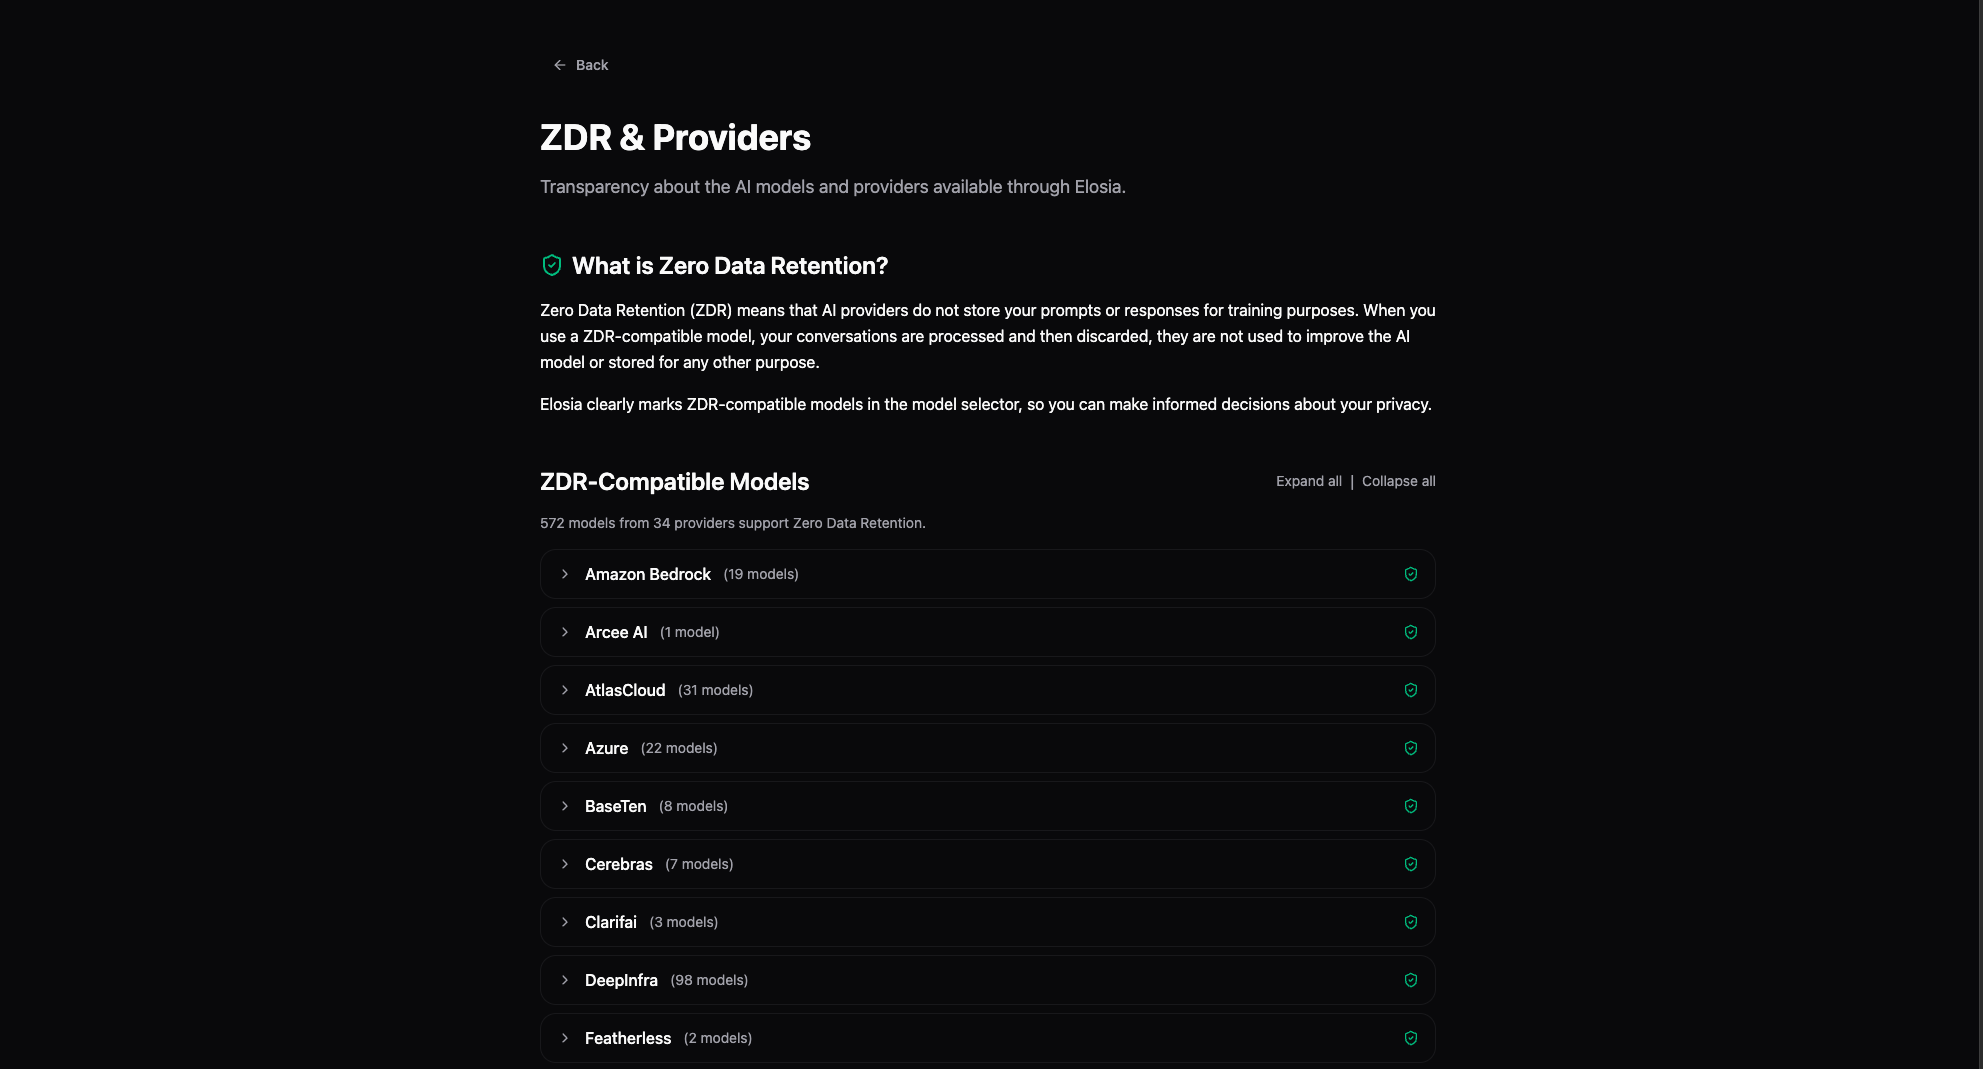
Task: Click the ZDR shield icon for Arcee AI
Action: [x=1411, y=632]
